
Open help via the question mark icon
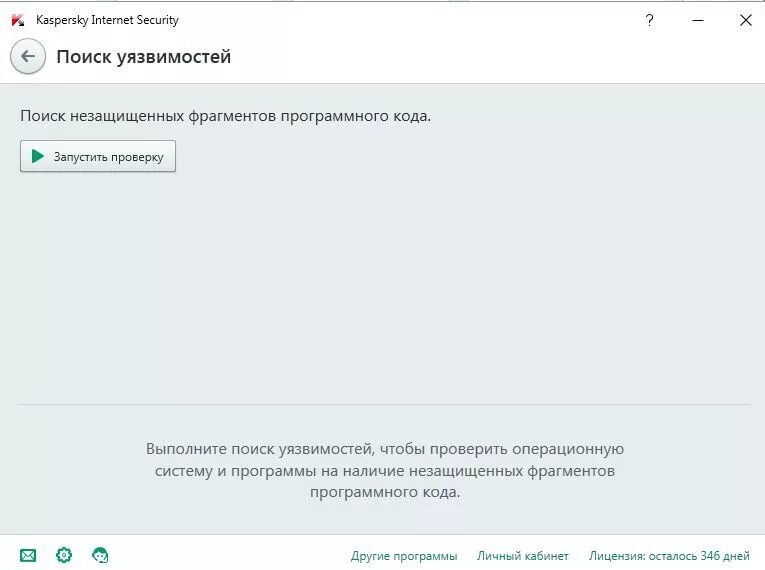point(649,20)
